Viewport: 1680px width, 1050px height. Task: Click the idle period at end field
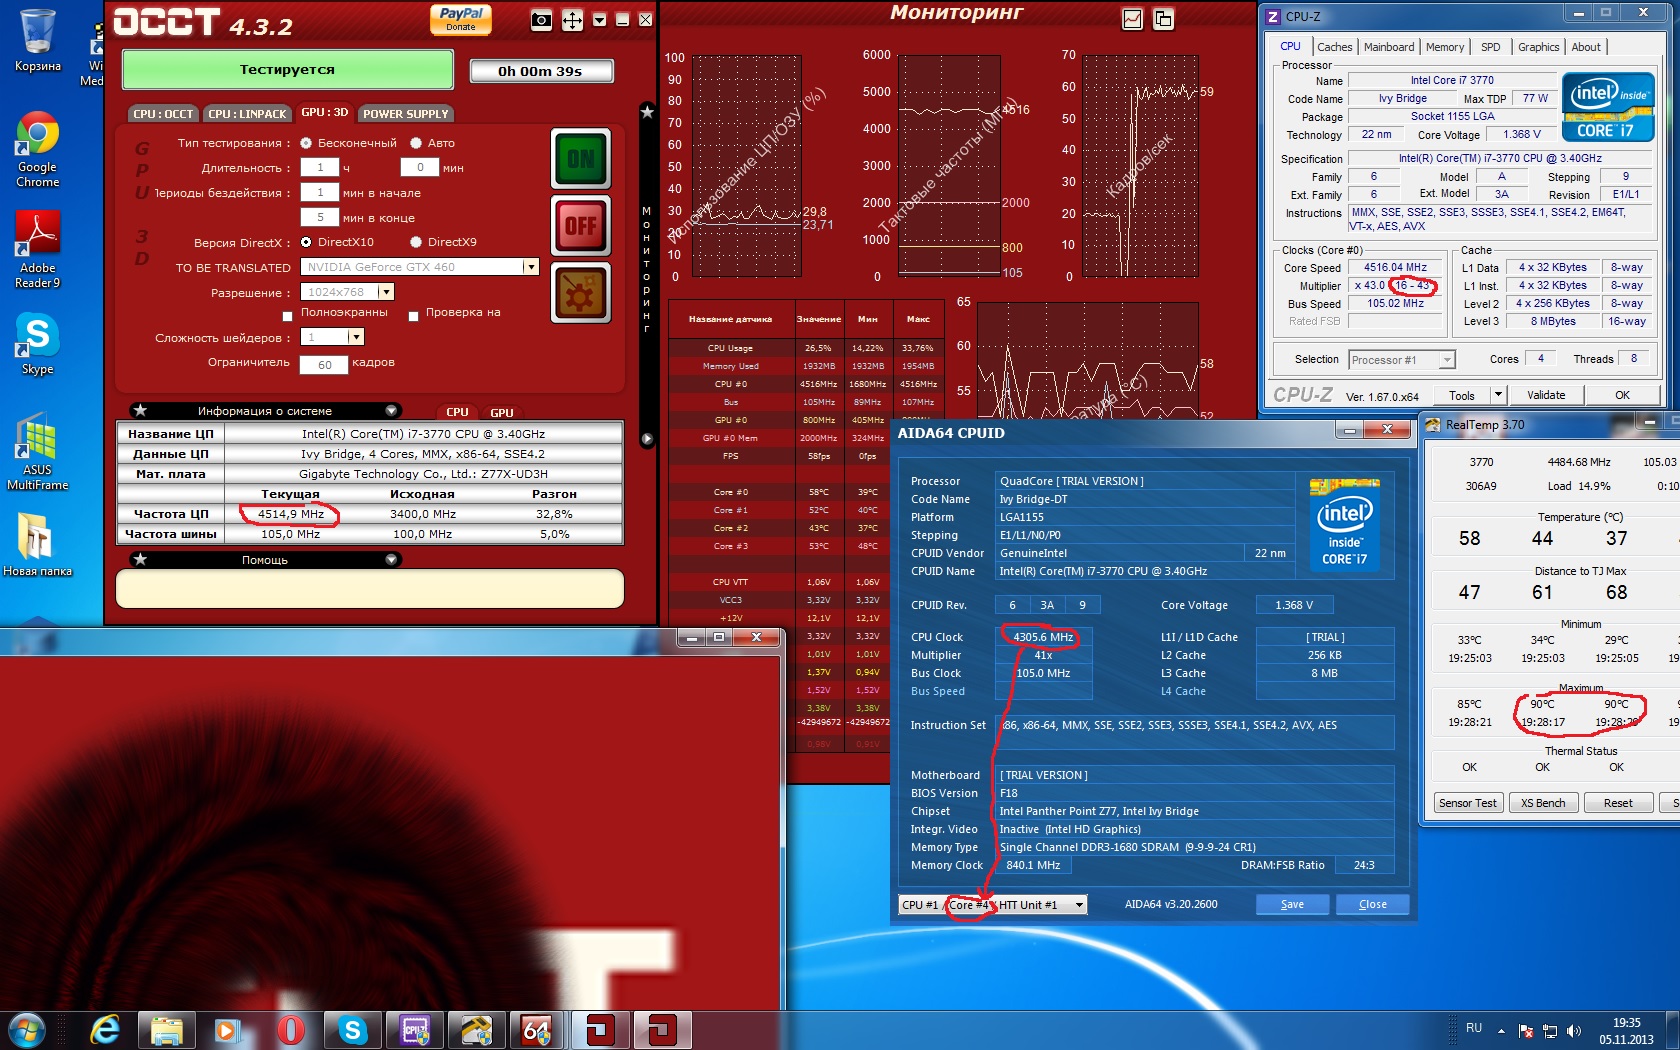320,217
